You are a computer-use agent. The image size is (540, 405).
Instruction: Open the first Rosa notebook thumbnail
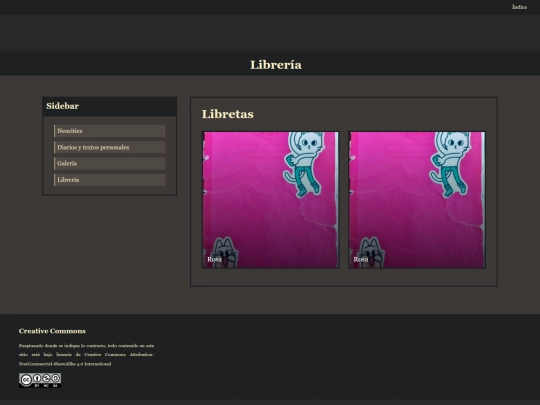(271, 200)
